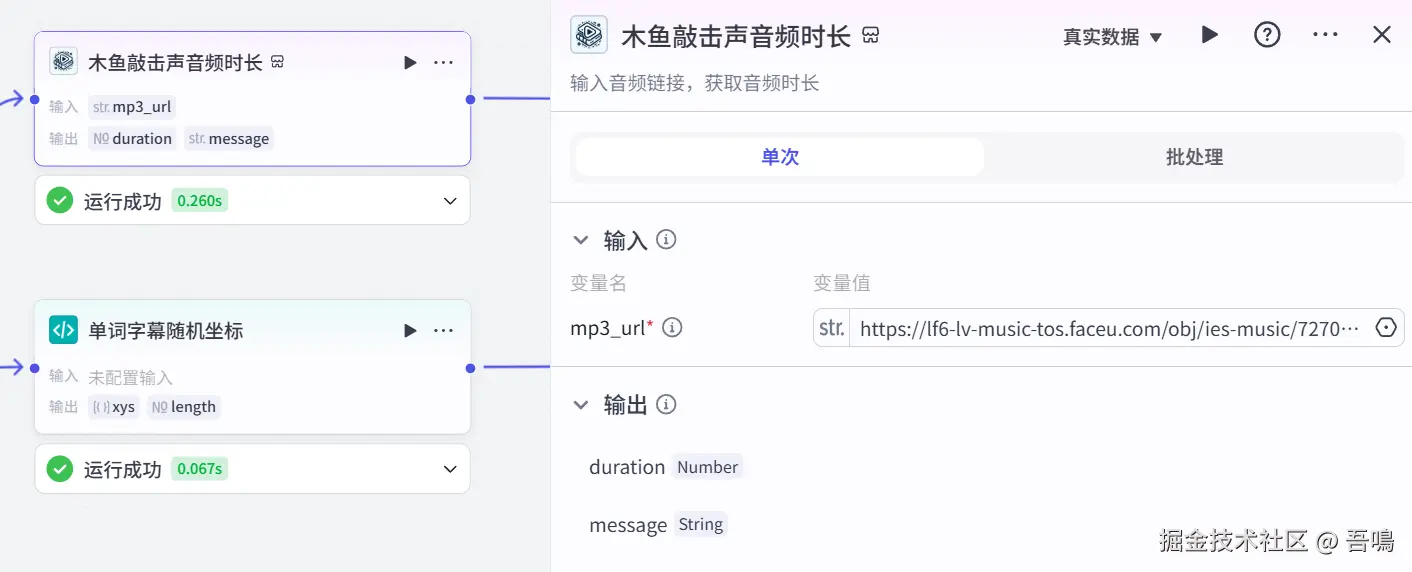1412x572 pixels.
Task: Run the 木鱼敲击声音频时长 node on canvas
Action: 410,63
